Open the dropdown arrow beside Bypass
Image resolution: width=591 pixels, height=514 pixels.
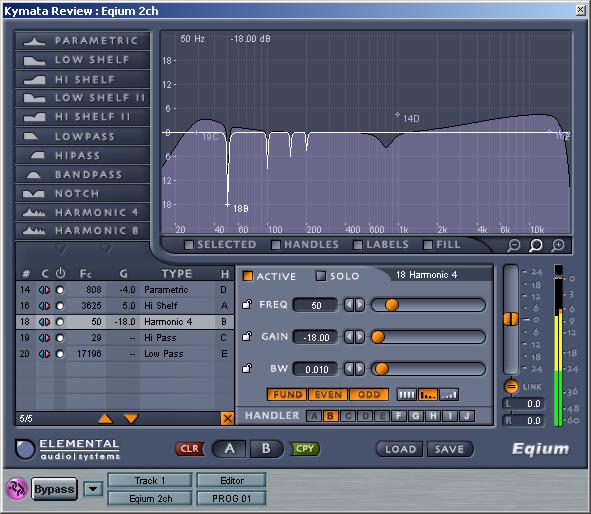point(93,489)
